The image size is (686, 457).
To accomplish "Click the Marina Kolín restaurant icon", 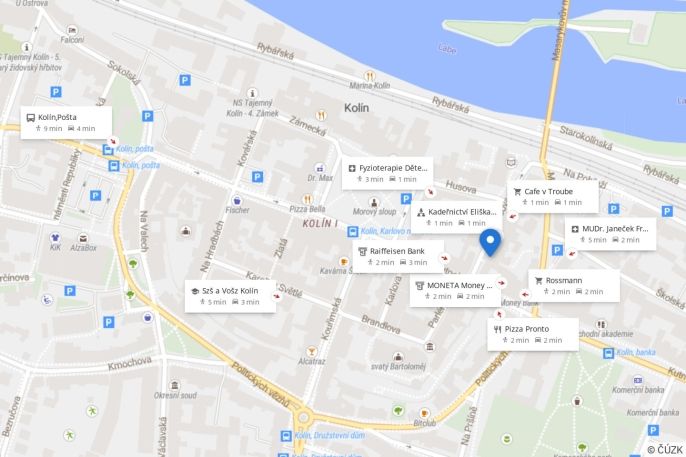I will (370, 77).
